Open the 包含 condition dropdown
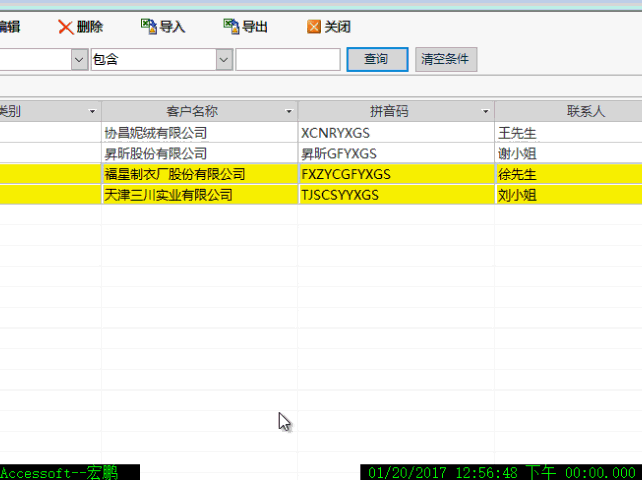 point(224,60)
